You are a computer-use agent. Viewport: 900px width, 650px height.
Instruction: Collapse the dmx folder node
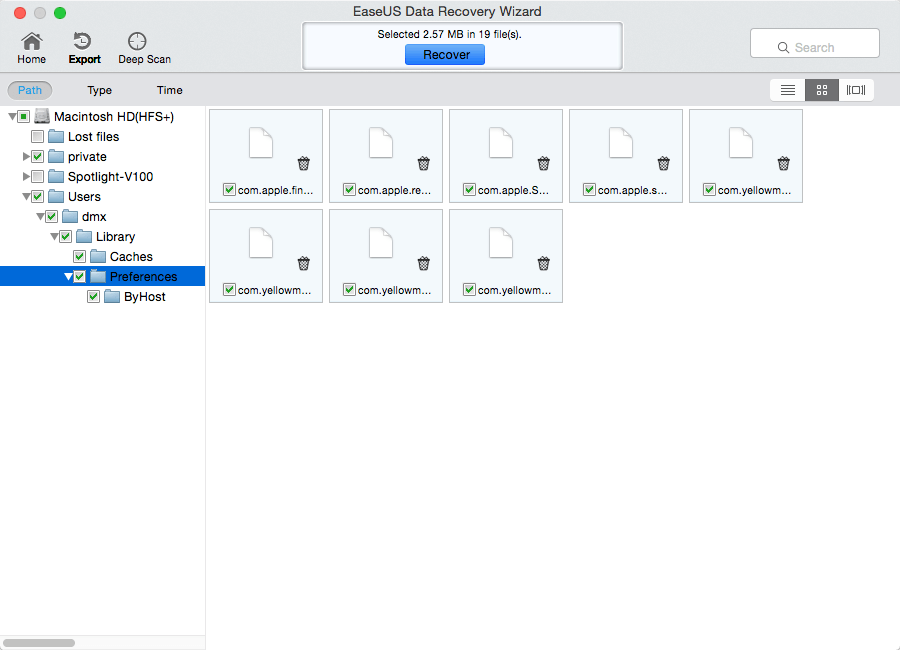tap(40, 216)
